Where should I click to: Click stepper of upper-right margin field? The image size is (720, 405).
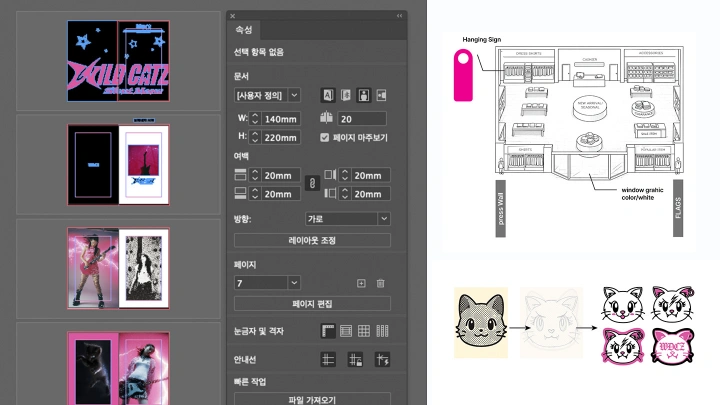tap(345, 175)
